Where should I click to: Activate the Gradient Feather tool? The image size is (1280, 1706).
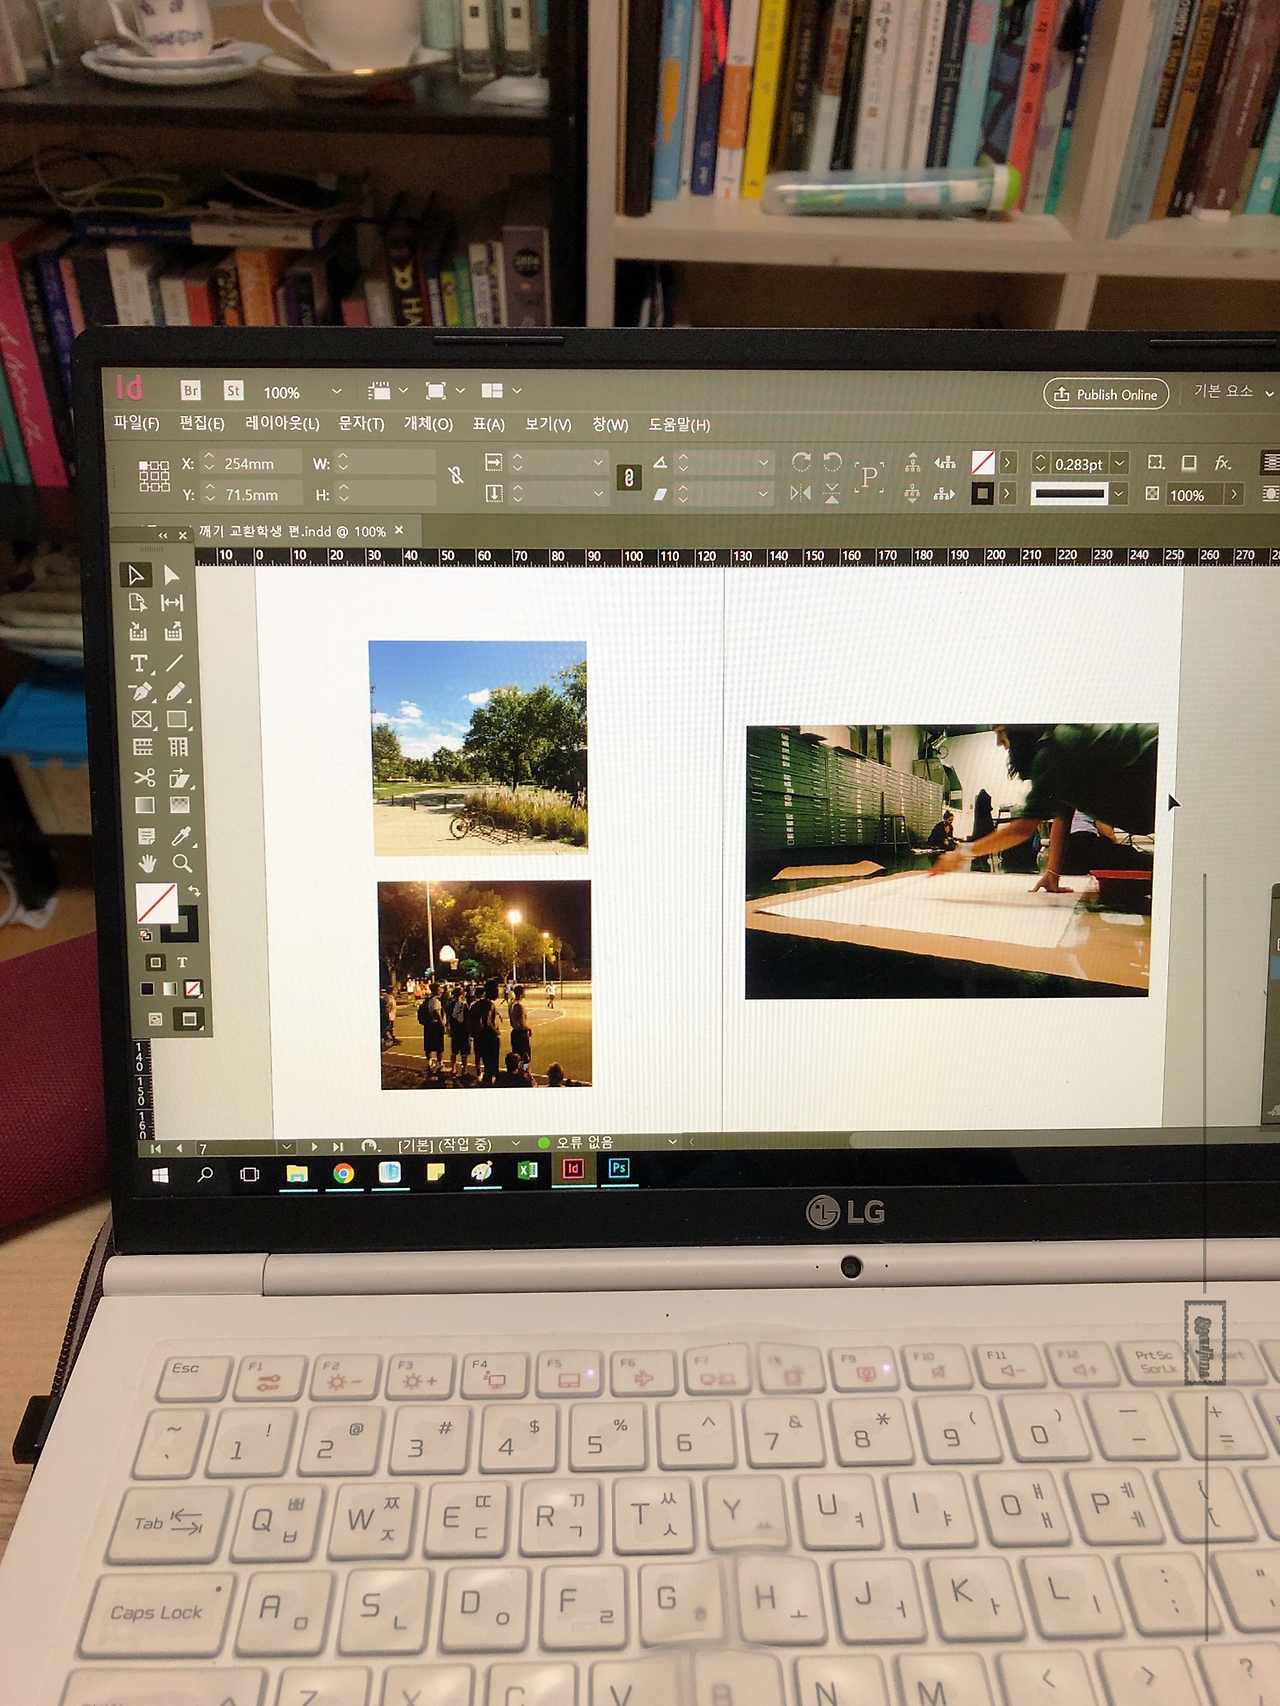180,805
